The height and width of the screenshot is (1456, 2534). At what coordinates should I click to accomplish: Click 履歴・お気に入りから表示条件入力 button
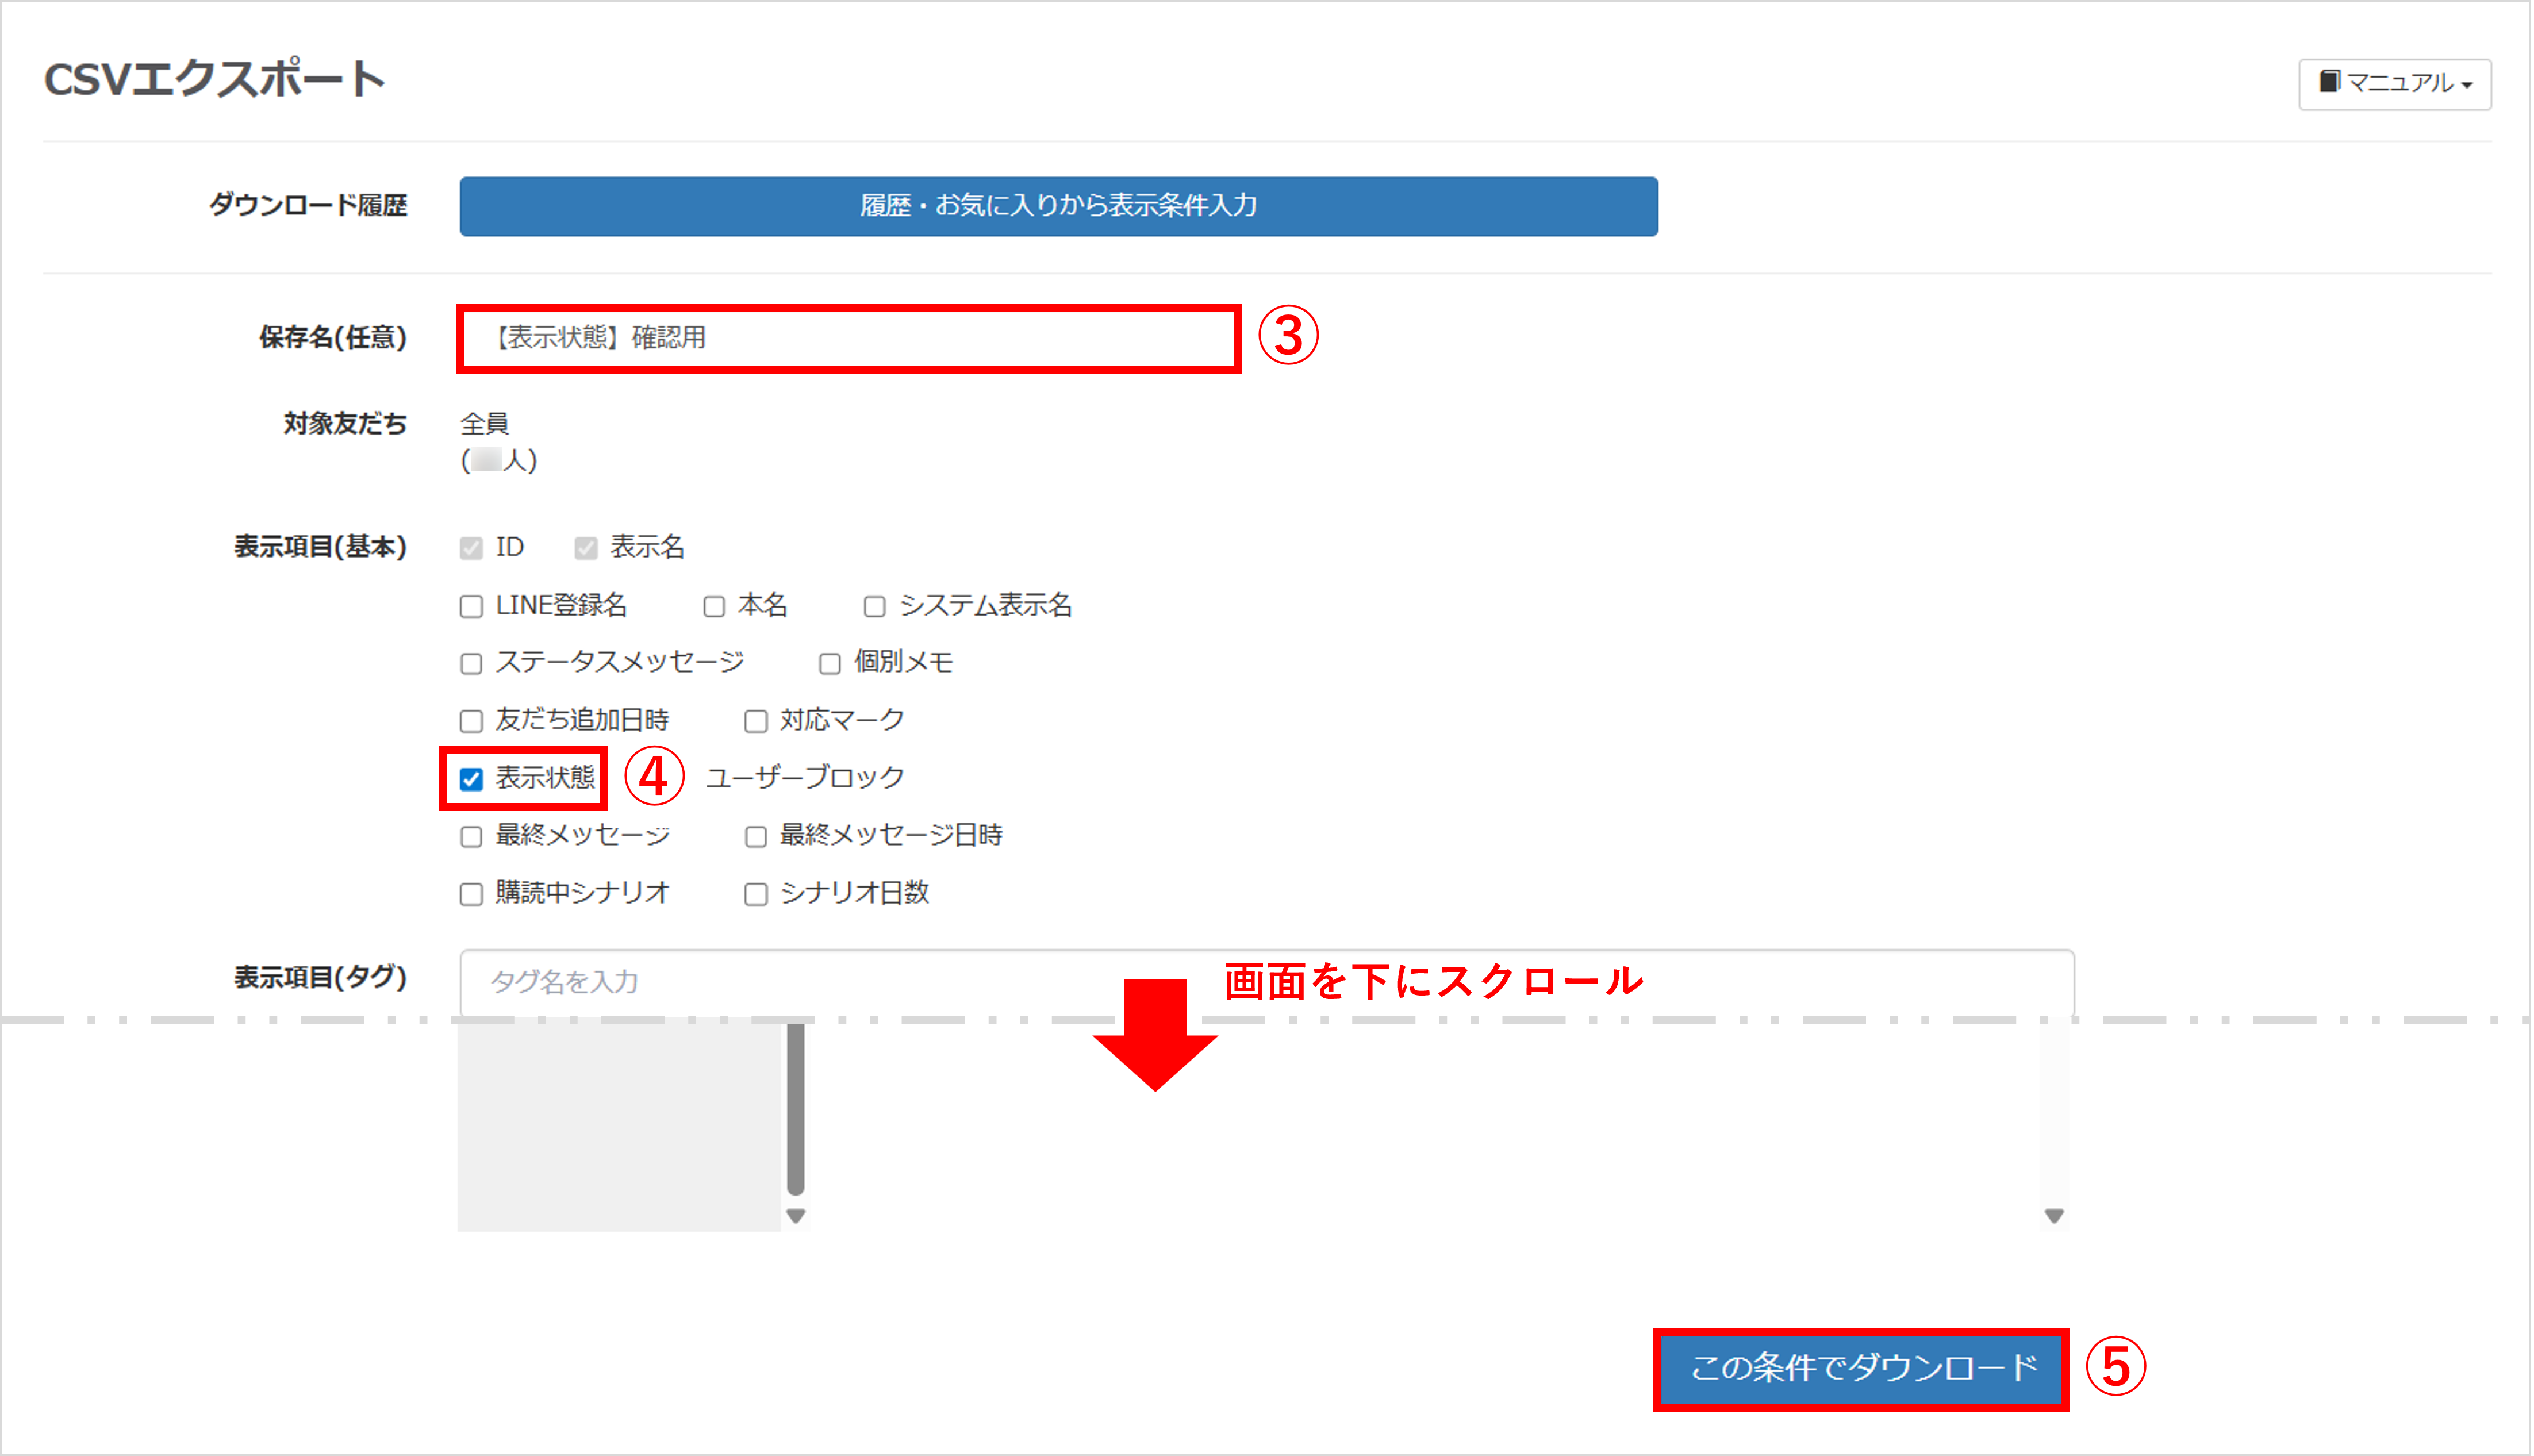click(1058, 206)
